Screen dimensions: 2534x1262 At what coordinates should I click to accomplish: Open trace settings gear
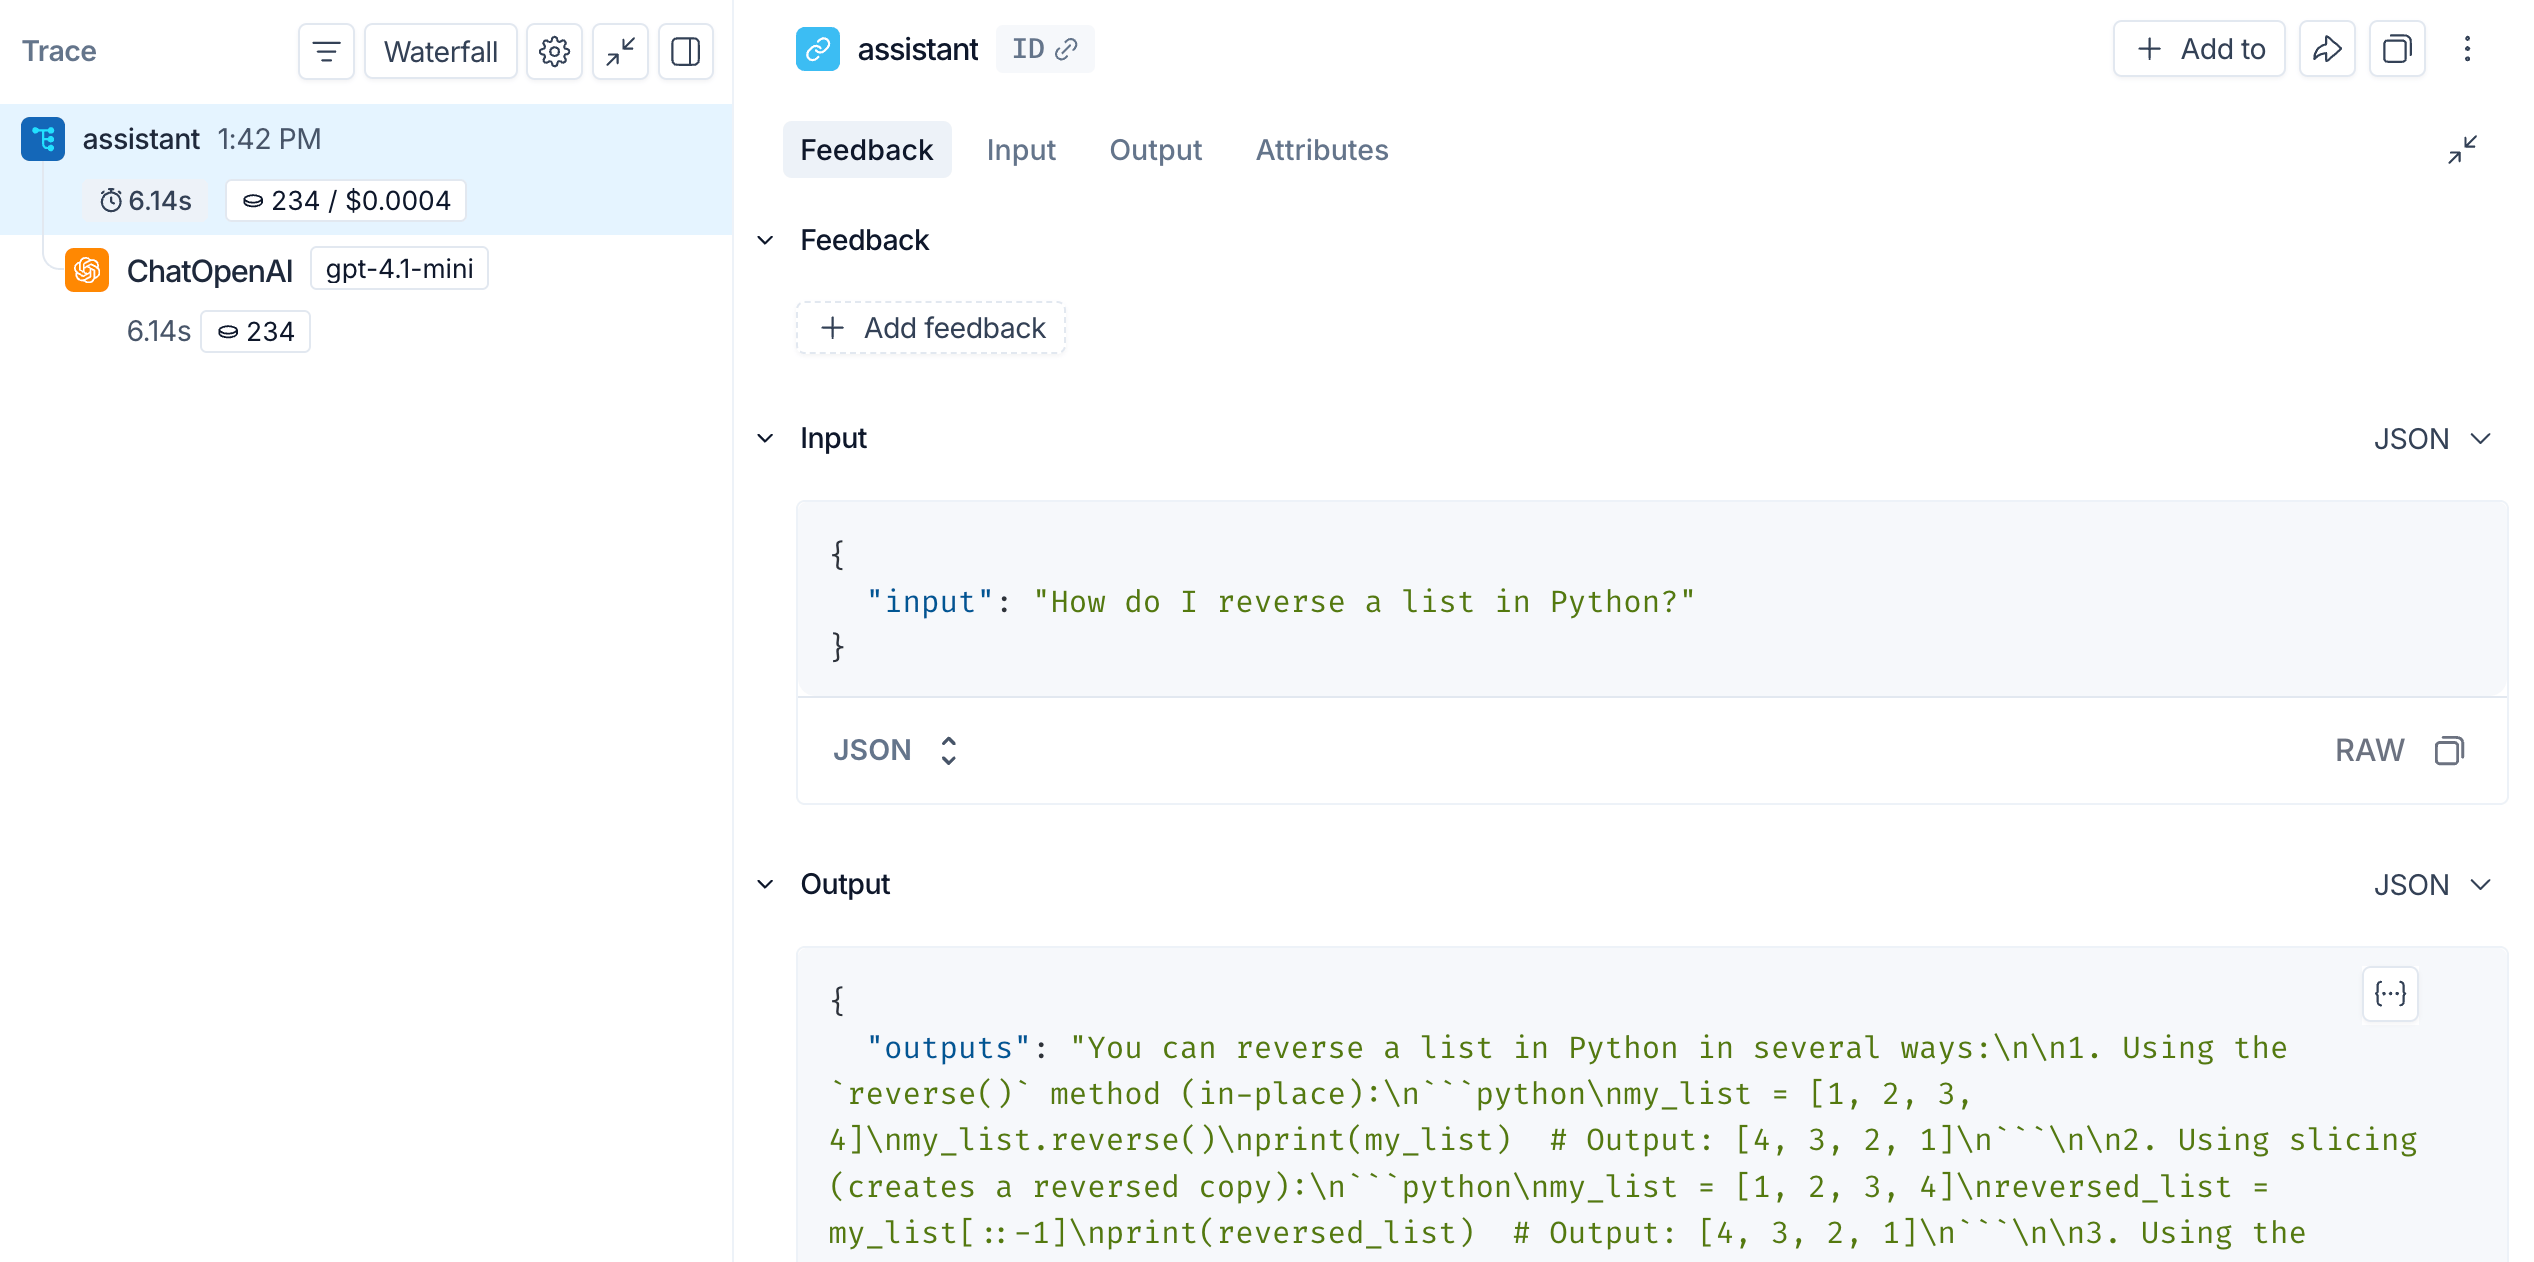[554, 51]
